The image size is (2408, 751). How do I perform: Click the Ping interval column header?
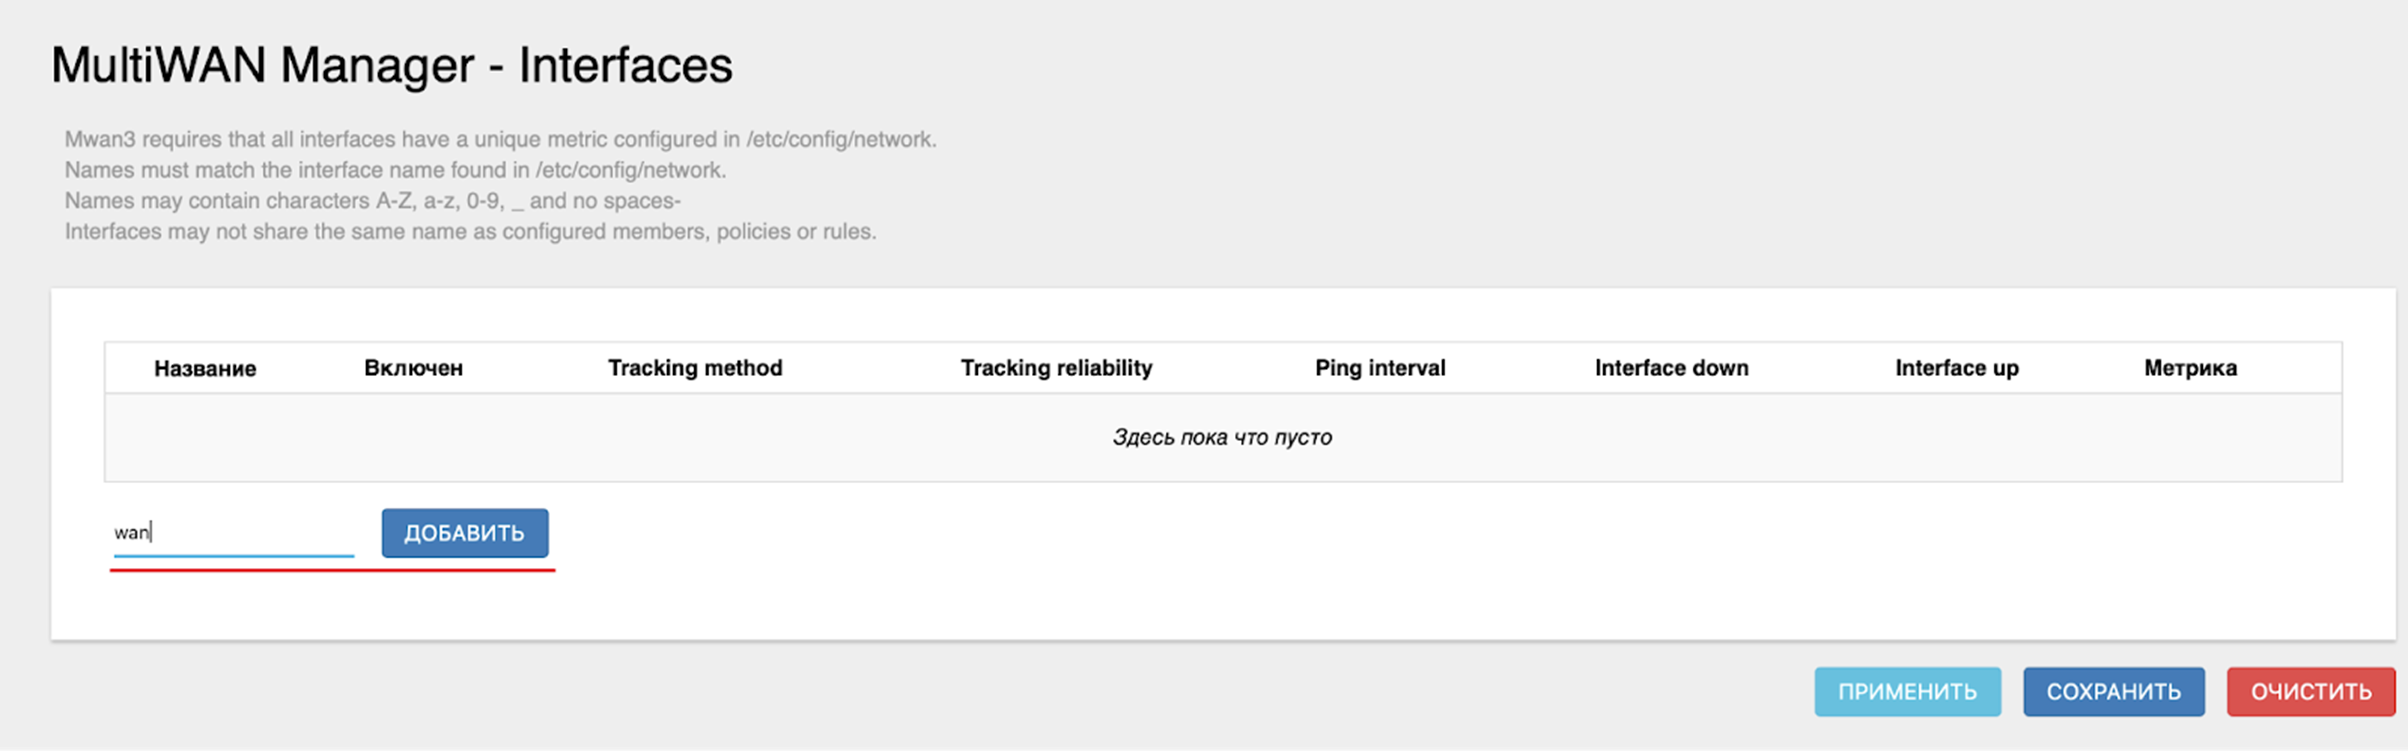pos(1380,368)
